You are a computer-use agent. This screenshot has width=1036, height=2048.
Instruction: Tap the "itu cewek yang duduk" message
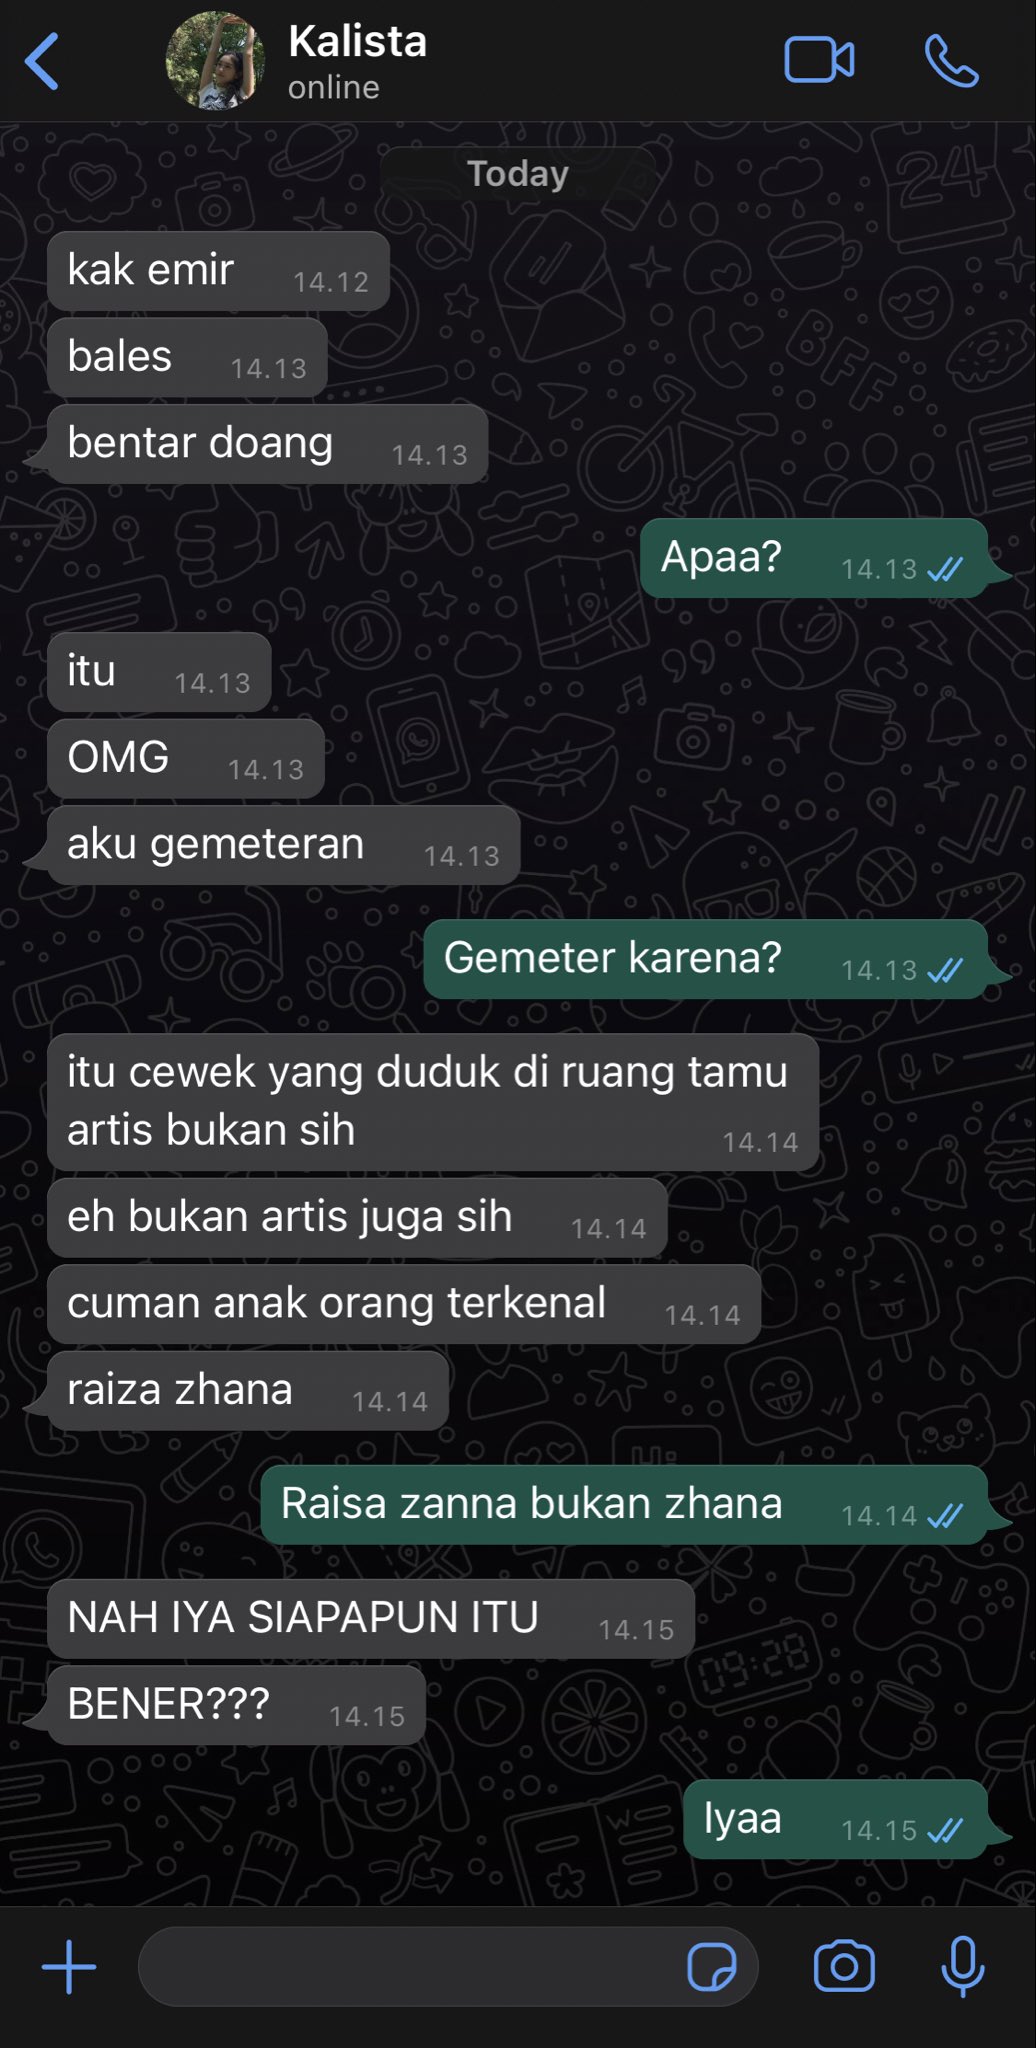(433, 1102)
